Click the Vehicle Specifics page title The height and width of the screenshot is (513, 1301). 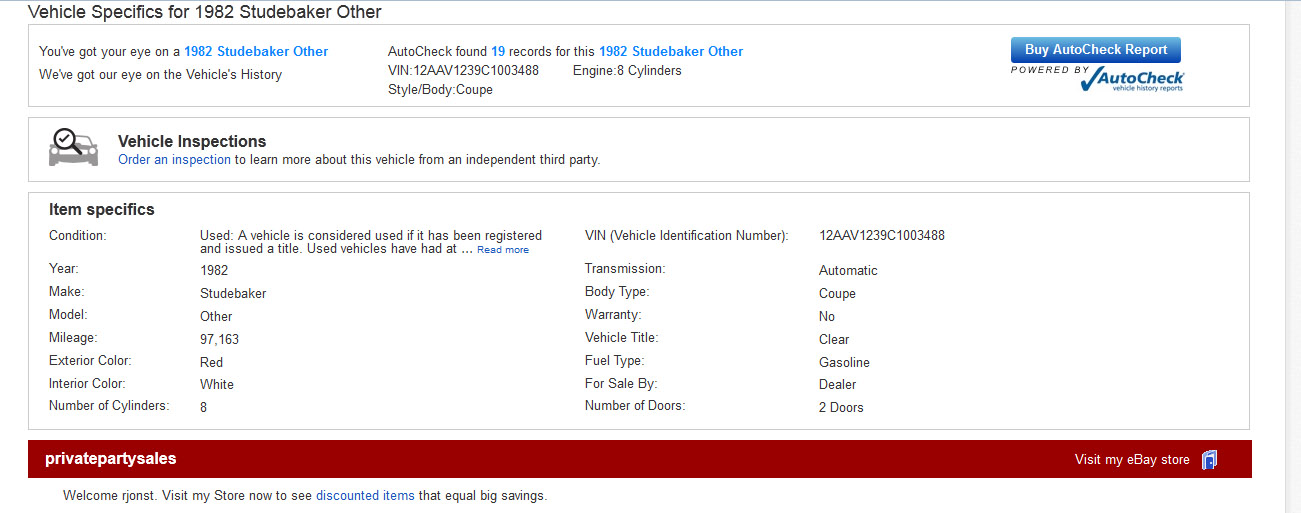pyautogui.click(x=204, y=12)
